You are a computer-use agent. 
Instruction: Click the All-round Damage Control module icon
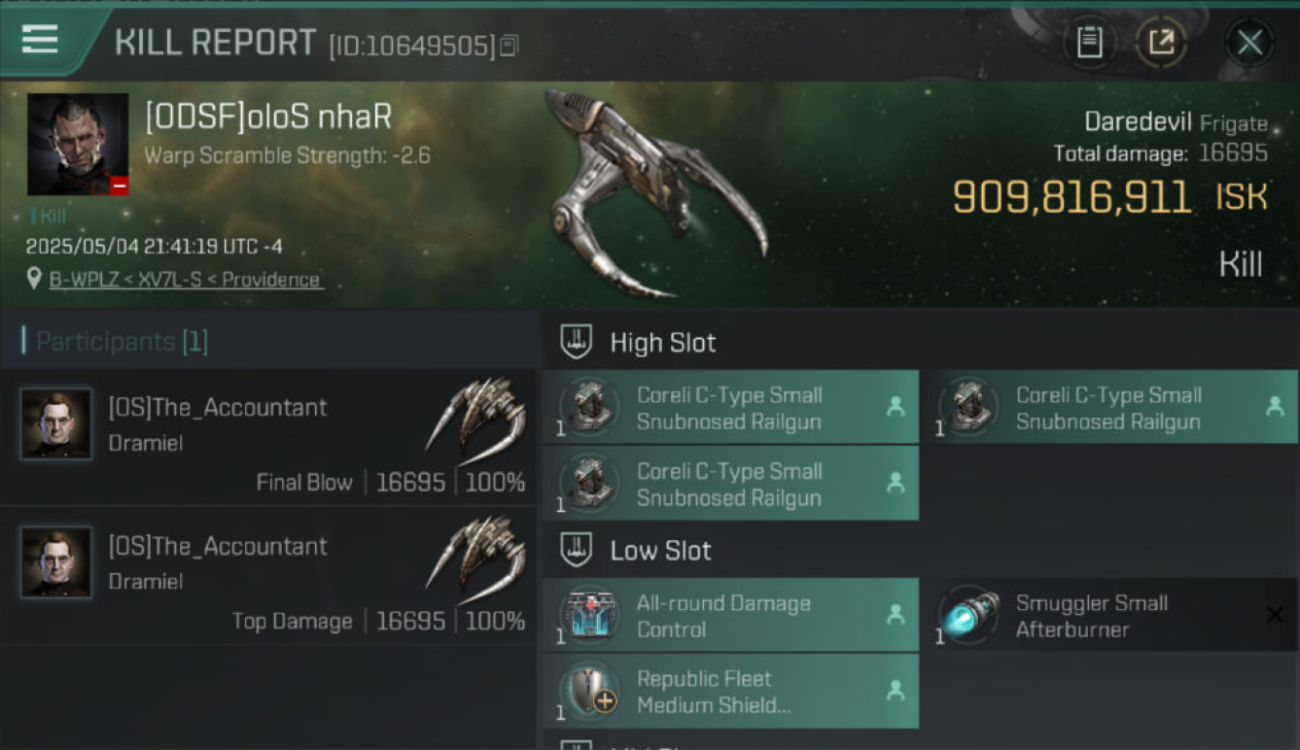coord(589,616)
